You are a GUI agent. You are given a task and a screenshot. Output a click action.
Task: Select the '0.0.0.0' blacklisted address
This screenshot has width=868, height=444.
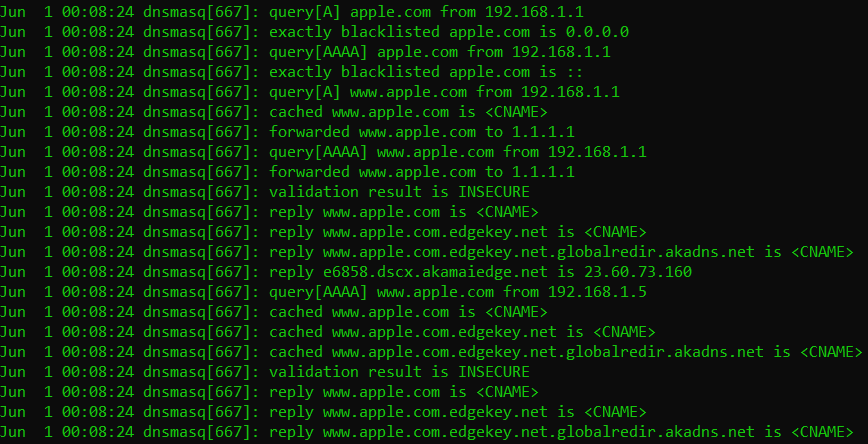[597, 32]
